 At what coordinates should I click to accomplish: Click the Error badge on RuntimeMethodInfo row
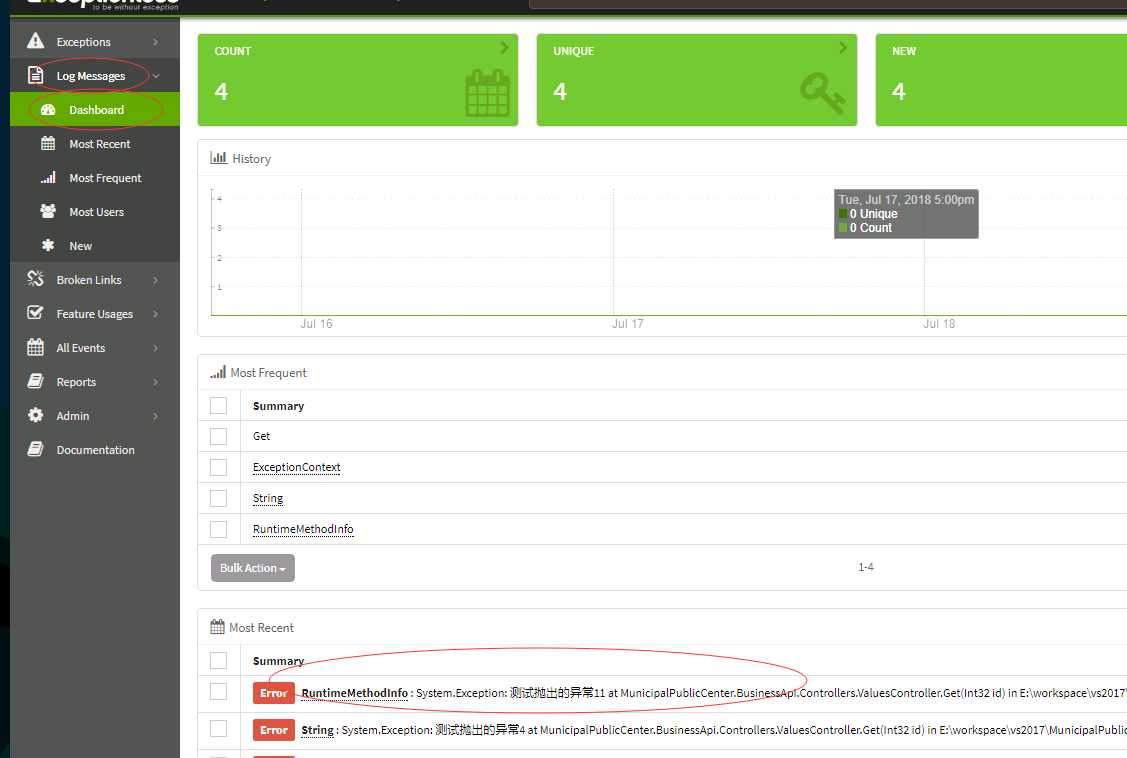tap(274, 693)
